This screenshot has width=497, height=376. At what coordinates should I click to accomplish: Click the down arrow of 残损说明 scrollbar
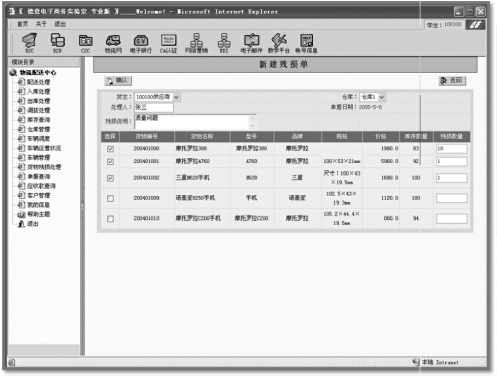click(x=252, y=126)
